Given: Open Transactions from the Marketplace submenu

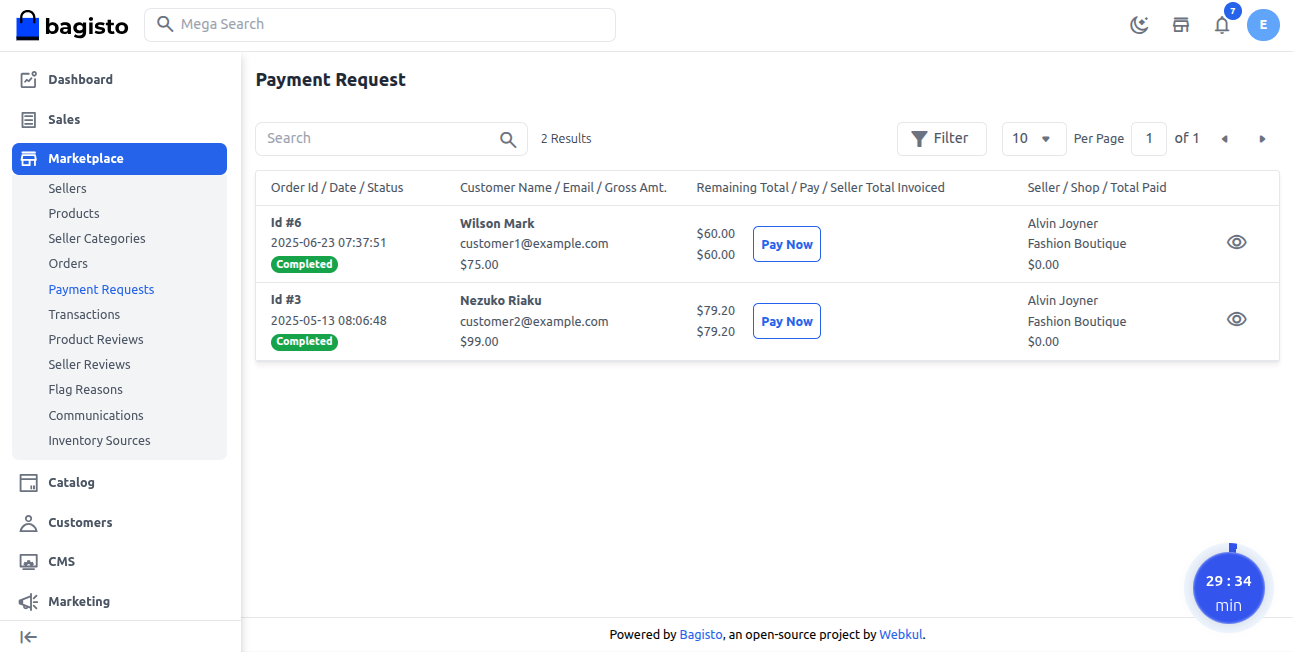Looking at the screenshot, I should tap(84, 314).
